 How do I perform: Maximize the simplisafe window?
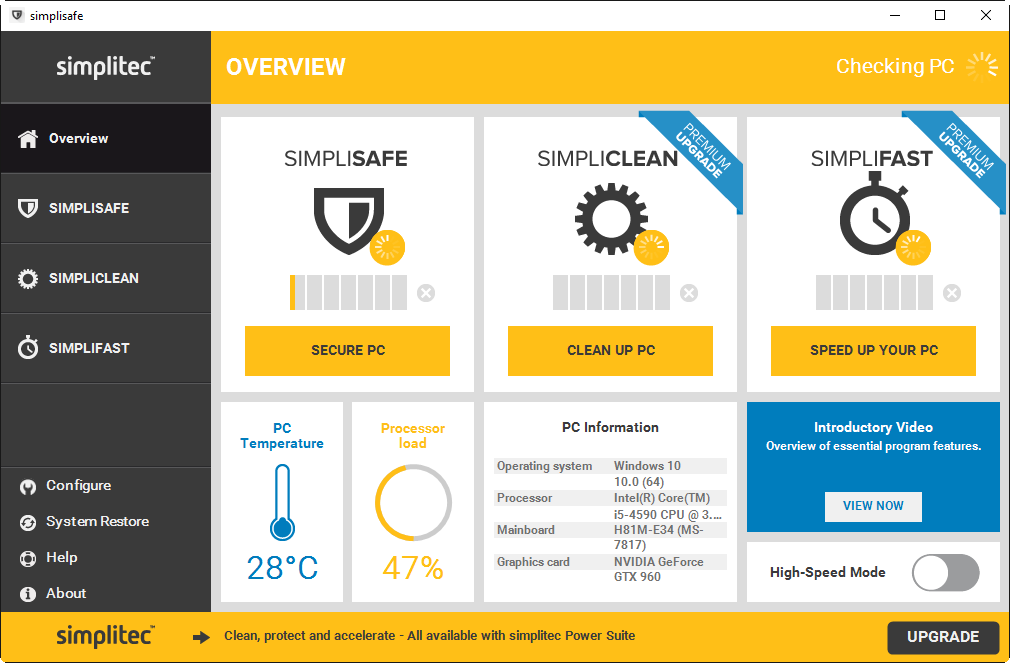point(940,15)
